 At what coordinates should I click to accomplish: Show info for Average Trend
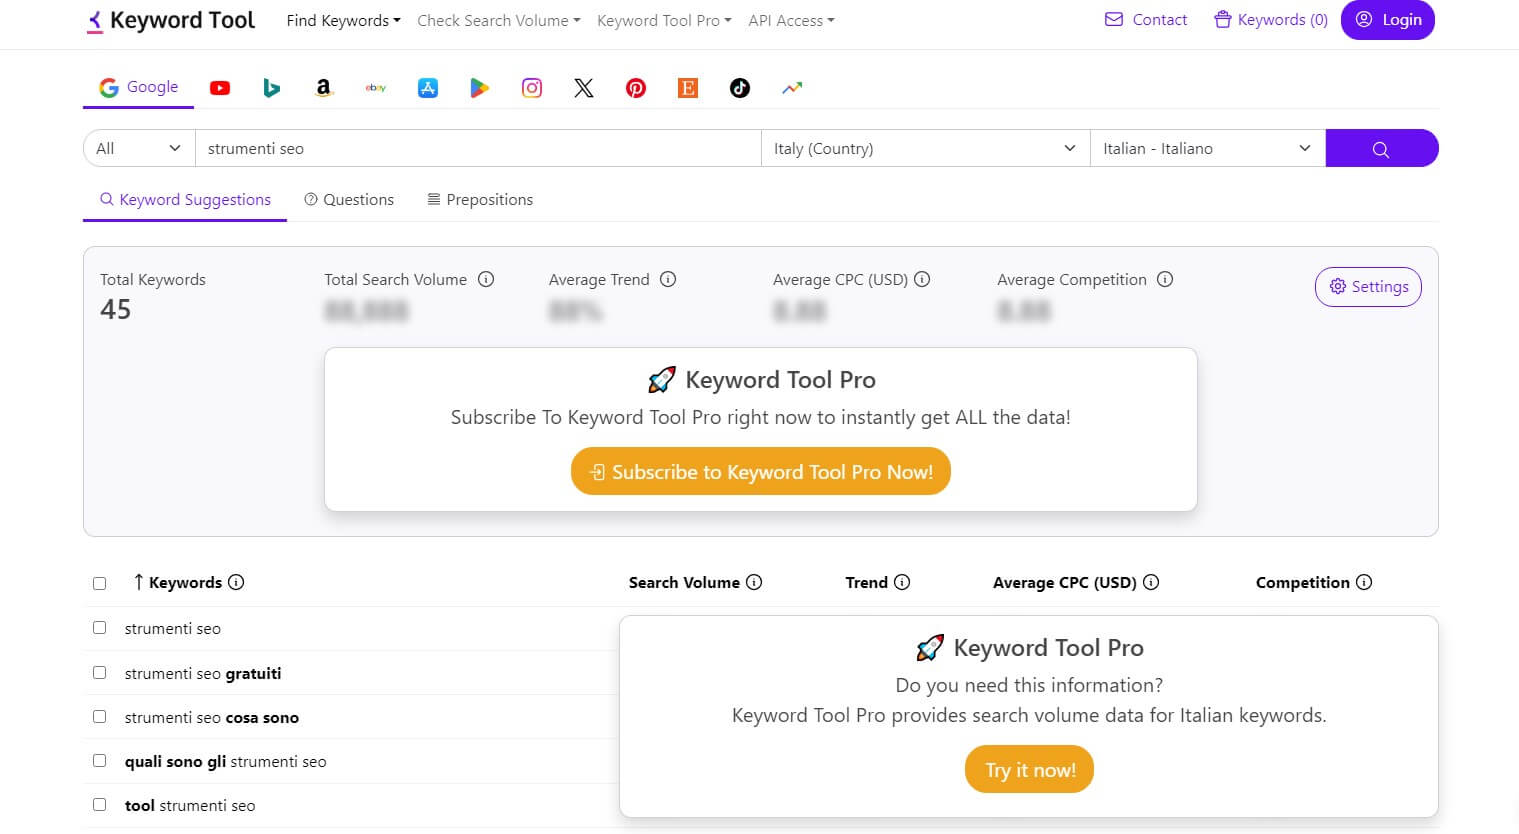click(x=668, y=279)
